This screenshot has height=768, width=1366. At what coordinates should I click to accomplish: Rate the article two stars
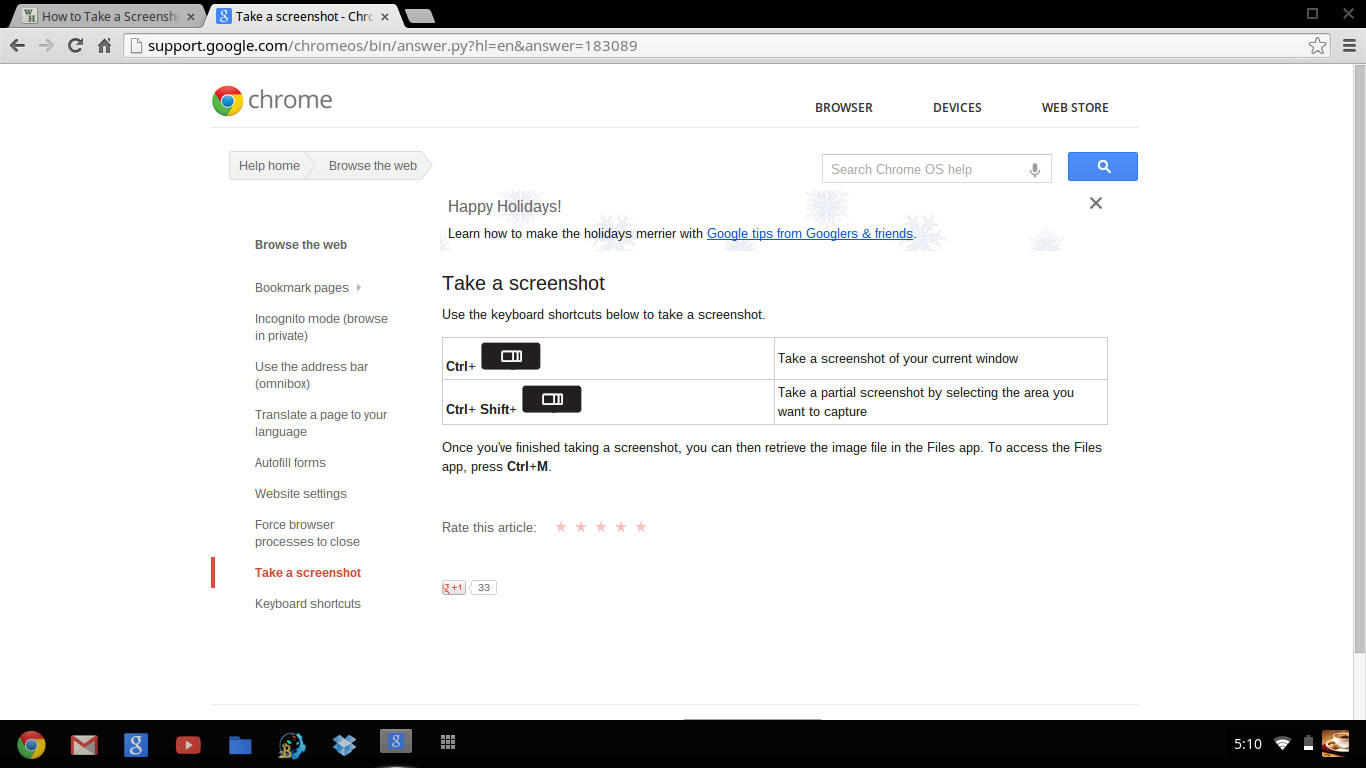pos(581,527)
